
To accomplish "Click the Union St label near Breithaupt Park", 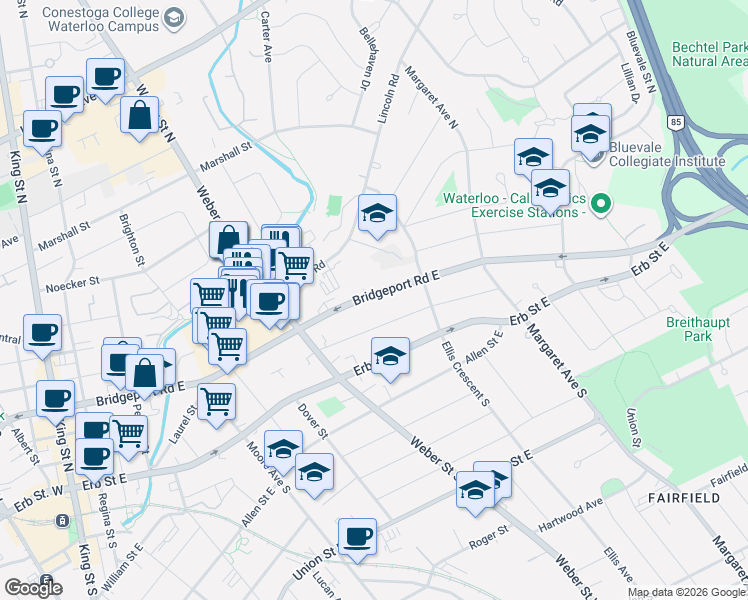I will [633, 428].
